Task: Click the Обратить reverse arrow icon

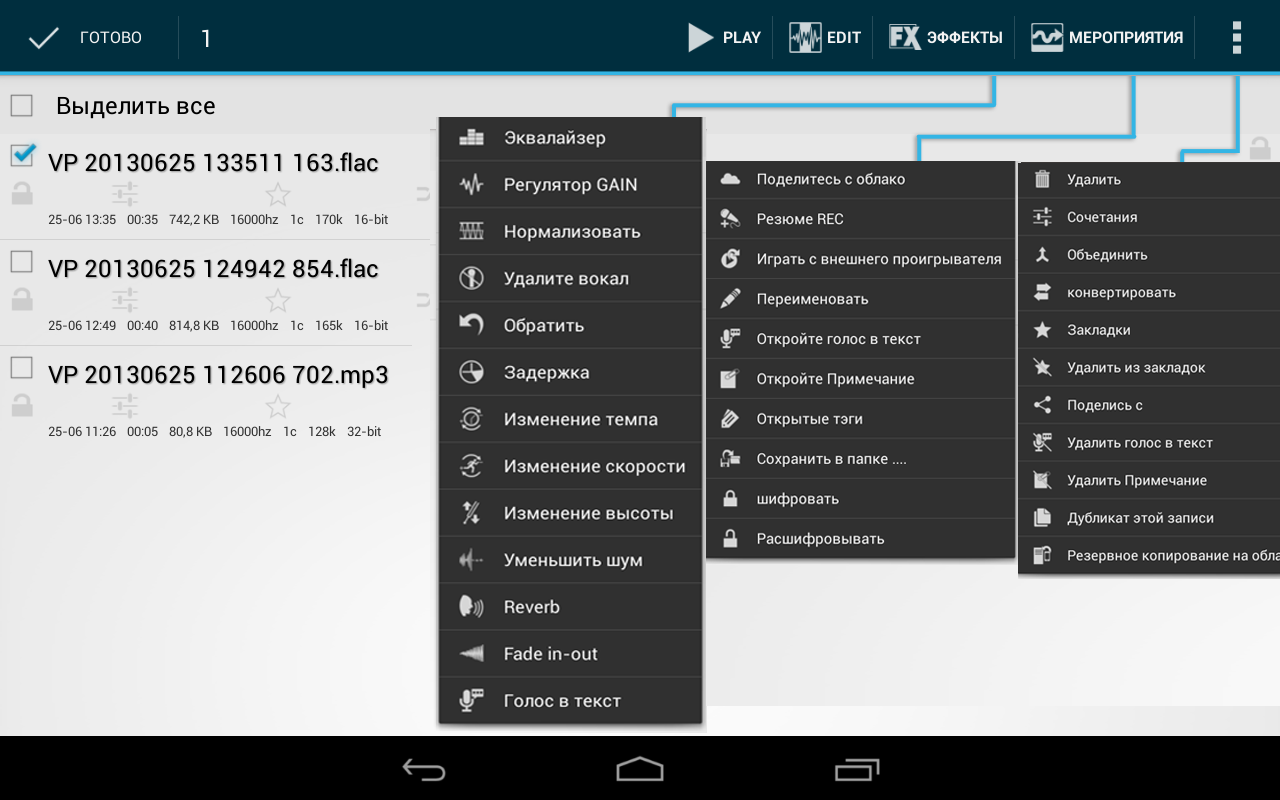Action: pyautogui.click(x=471, y=325)
